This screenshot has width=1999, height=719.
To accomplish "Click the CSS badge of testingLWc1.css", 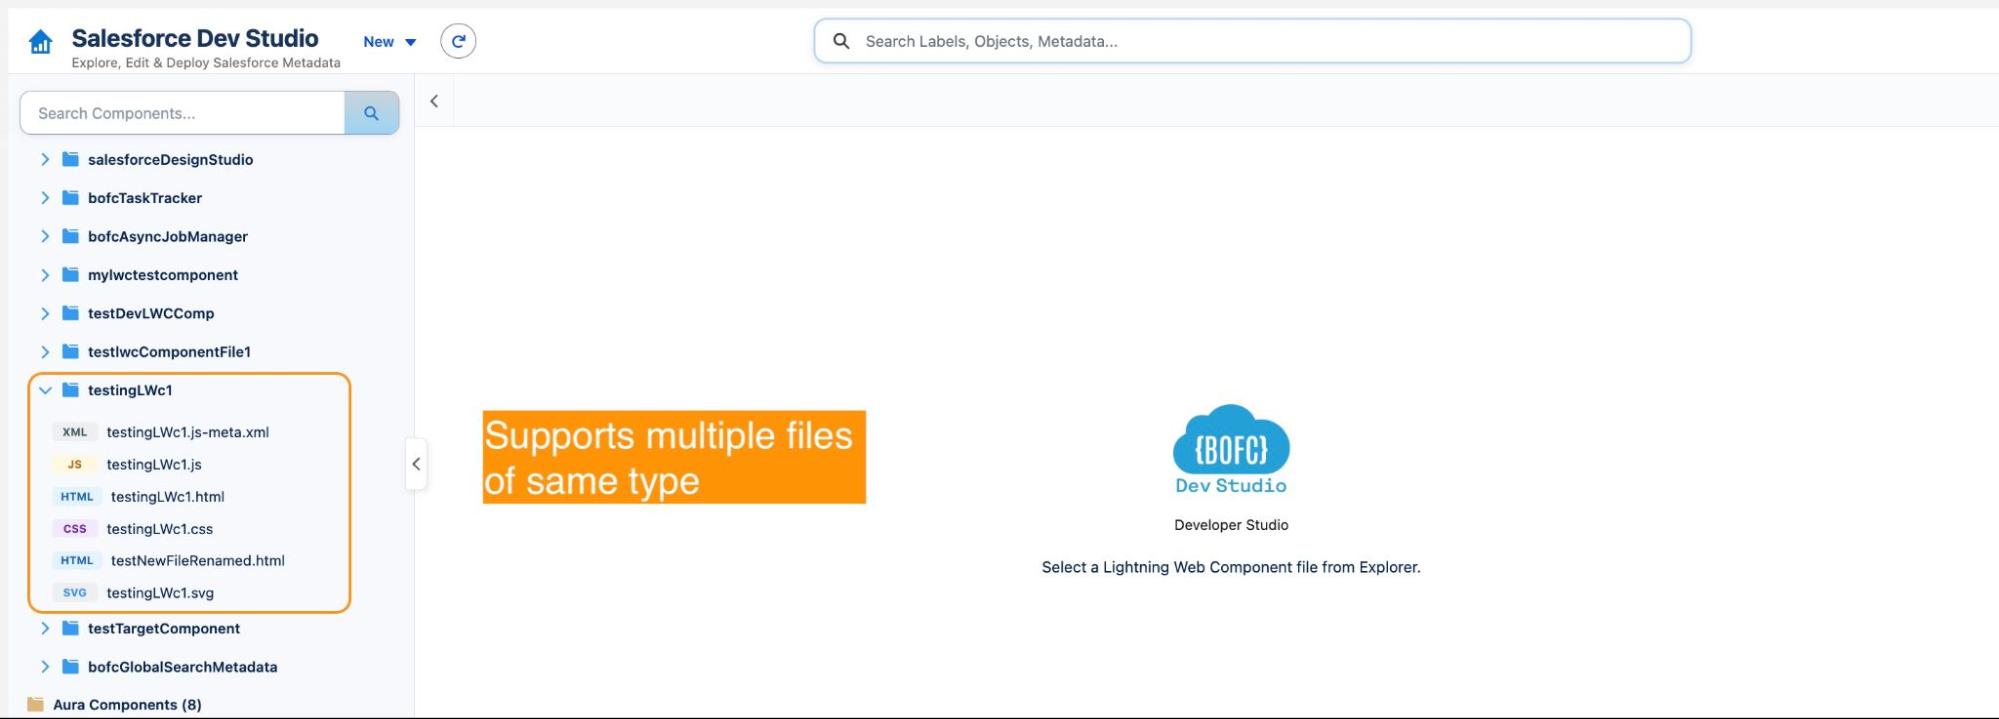I will click(75, 528).
